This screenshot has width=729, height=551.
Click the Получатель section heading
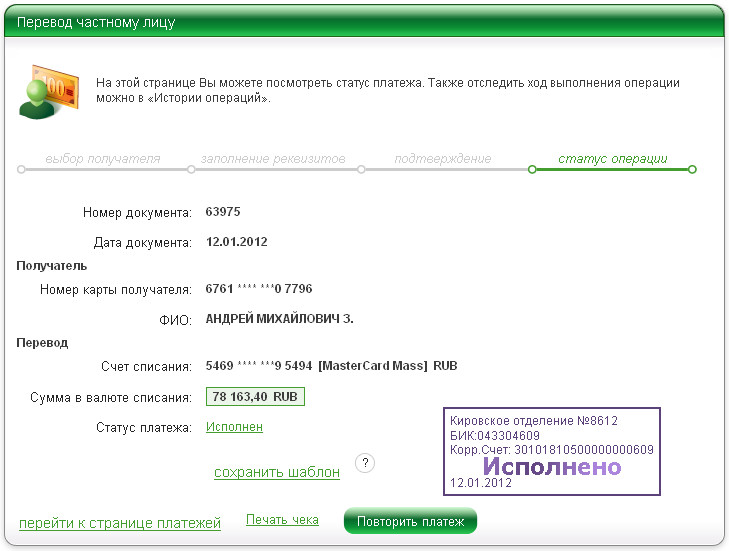tap(52, 266)
